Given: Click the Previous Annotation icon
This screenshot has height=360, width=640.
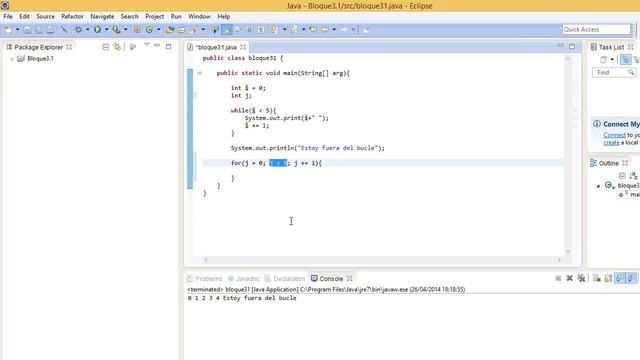Looking at the screenshot, I should pos(293,29).
